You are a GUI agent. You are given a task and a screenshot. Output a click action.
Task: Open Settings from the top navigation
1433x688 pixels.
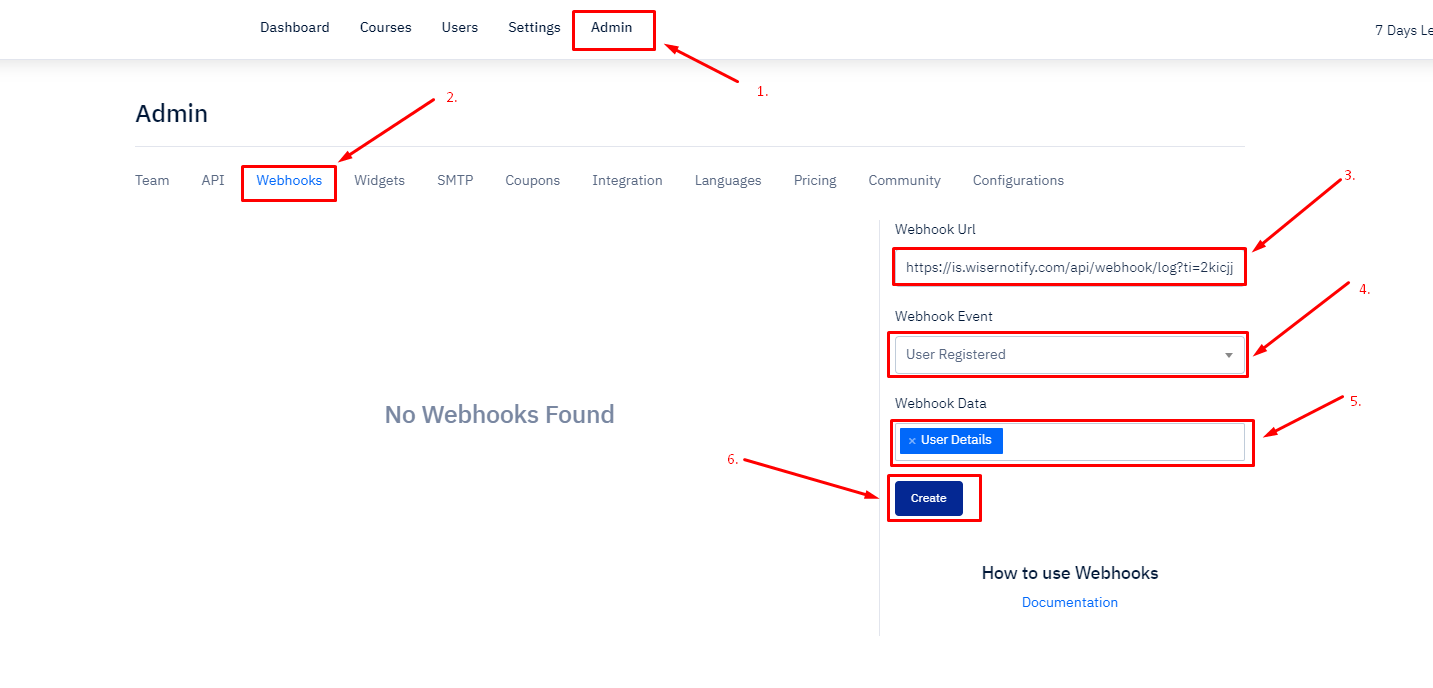tap(534, 28)
